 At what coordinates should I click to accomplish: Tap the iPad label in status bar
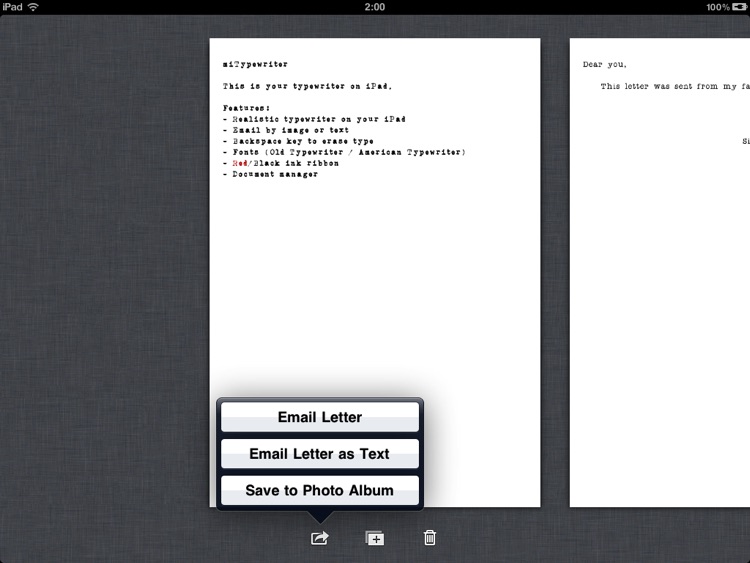click(12, 7)
